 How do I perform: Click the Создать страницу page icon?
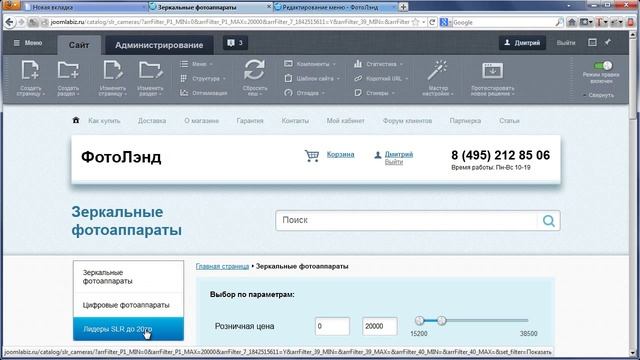pos(30,70)
